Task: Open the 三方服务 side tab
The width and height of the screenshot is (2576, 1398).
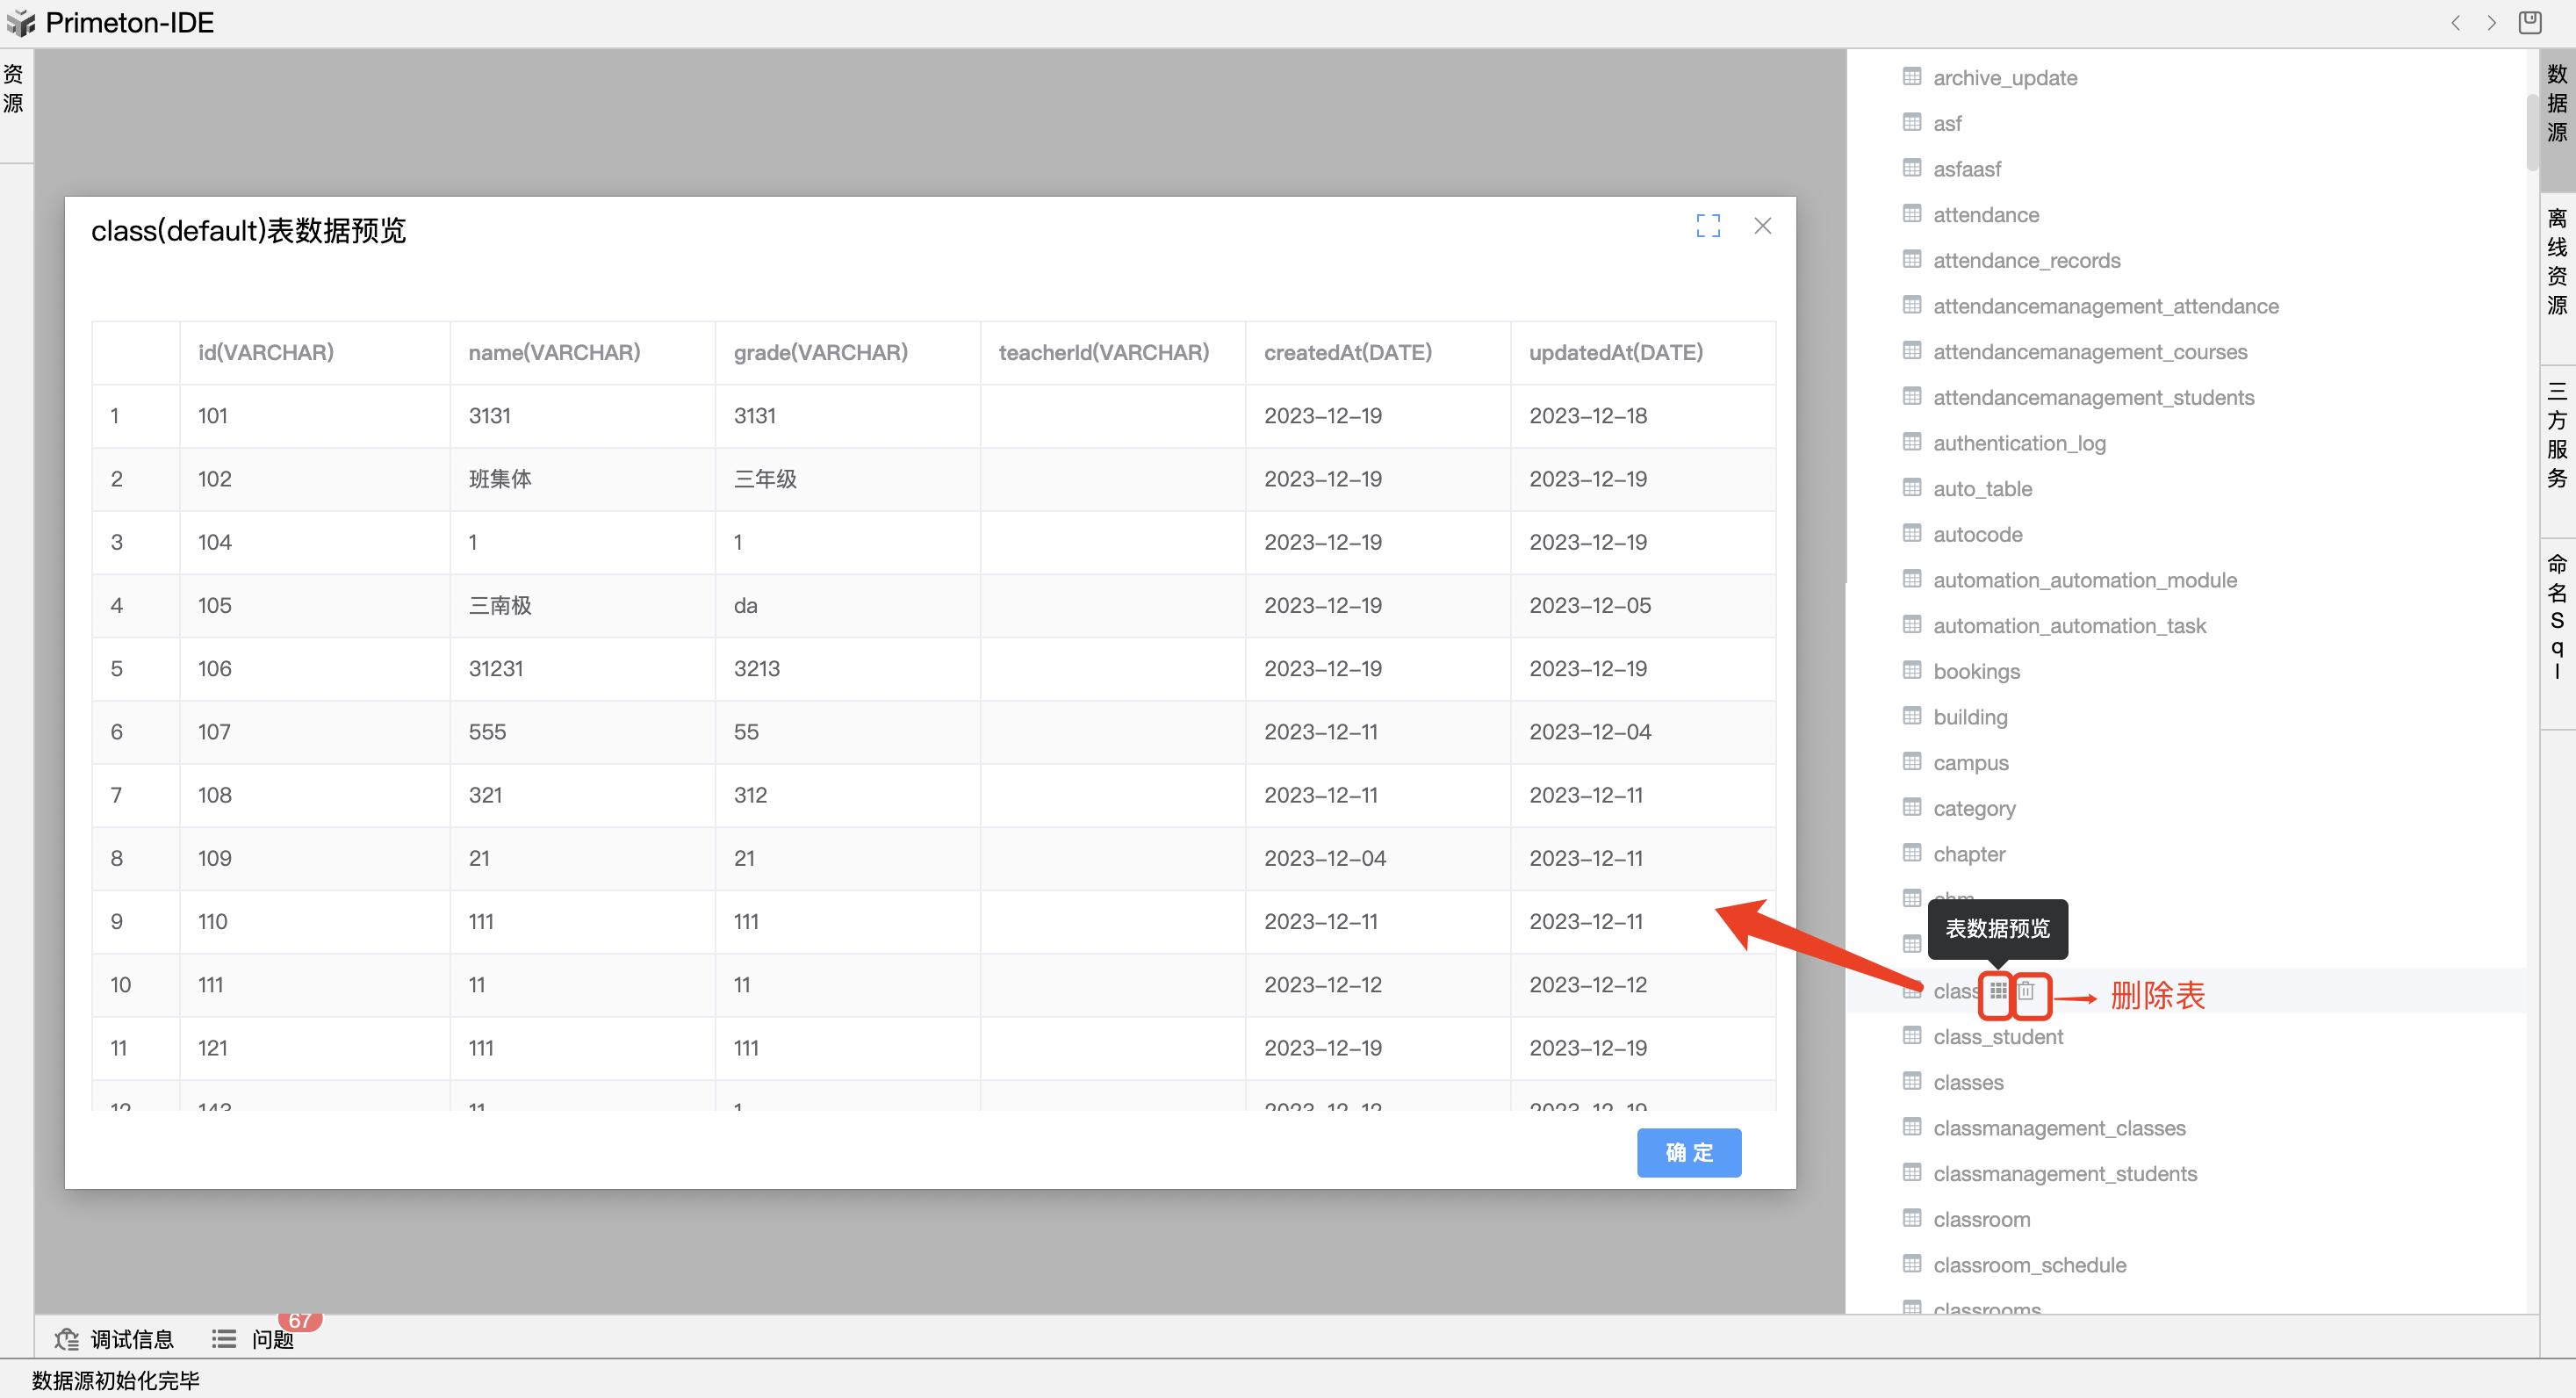Action: [2556, 435]
